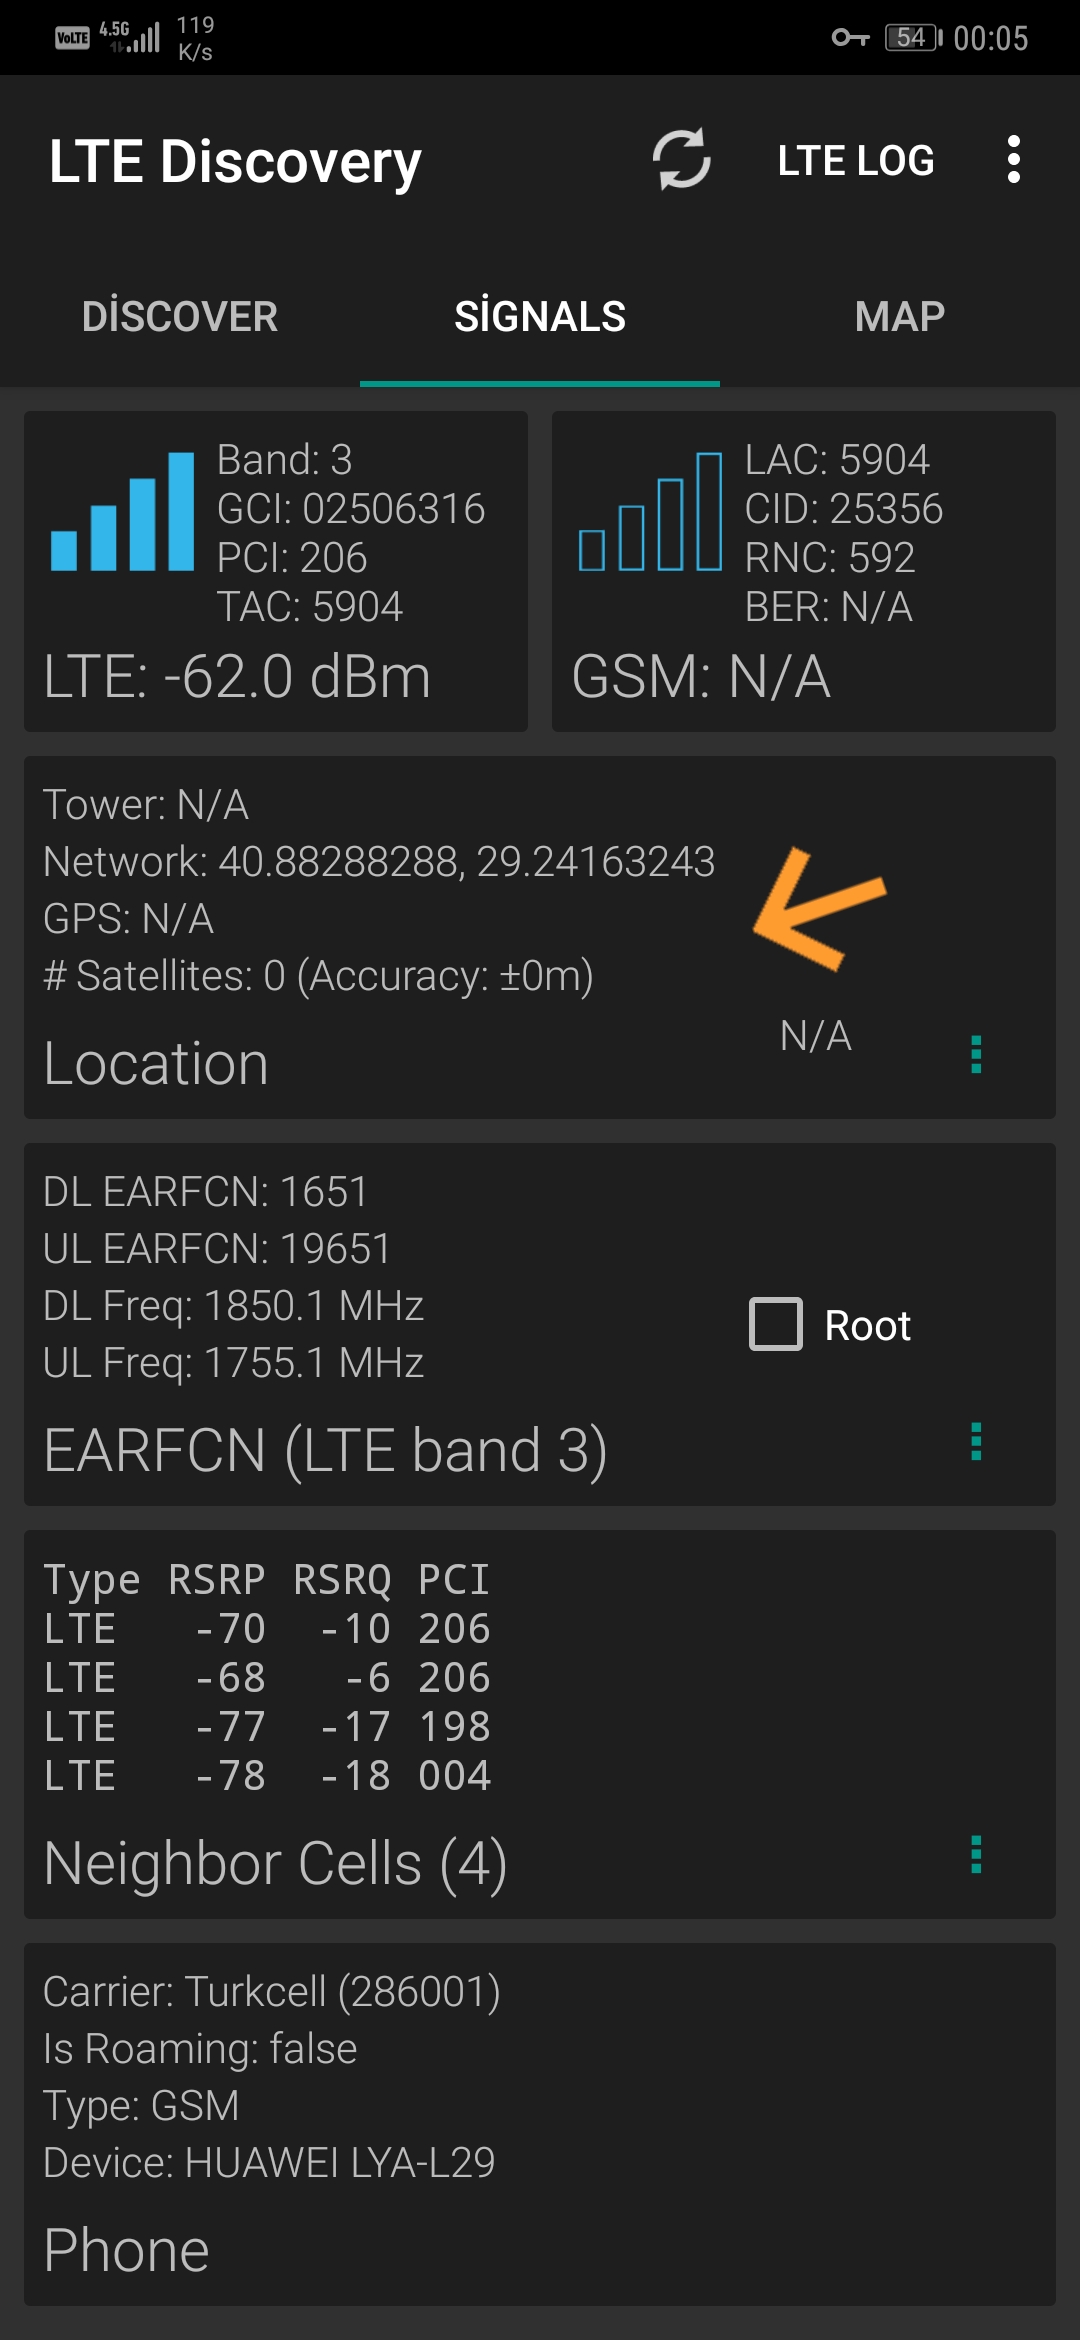The width and height of the screenshot is (1080, 2340).
Task: Tap the battery indicator in status bar
Action: (913, 38)
